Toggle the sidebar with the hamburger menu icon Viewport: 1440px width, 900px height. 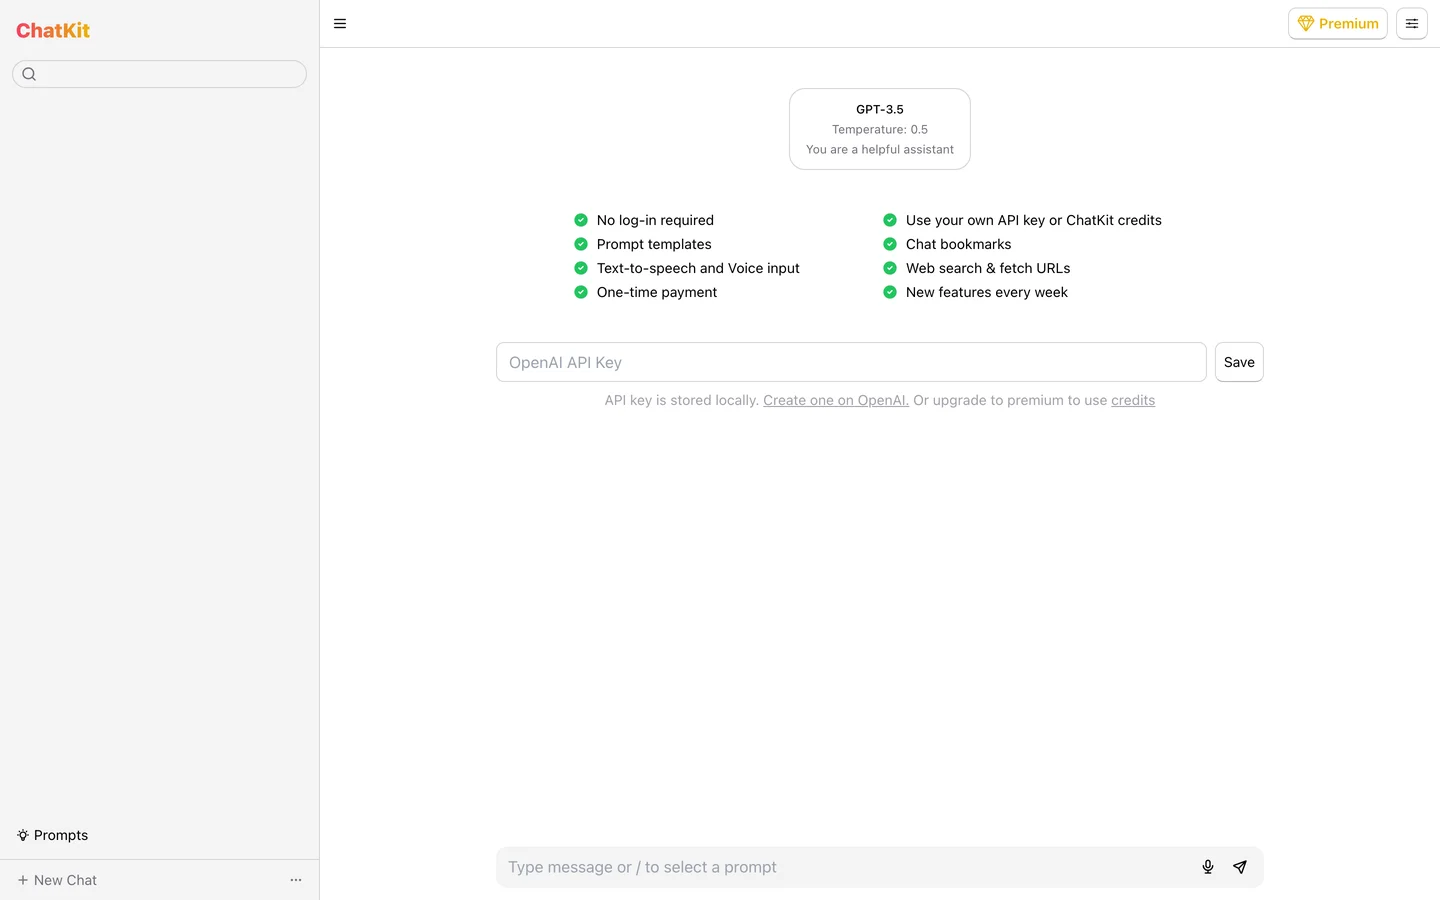click(340, 24)
